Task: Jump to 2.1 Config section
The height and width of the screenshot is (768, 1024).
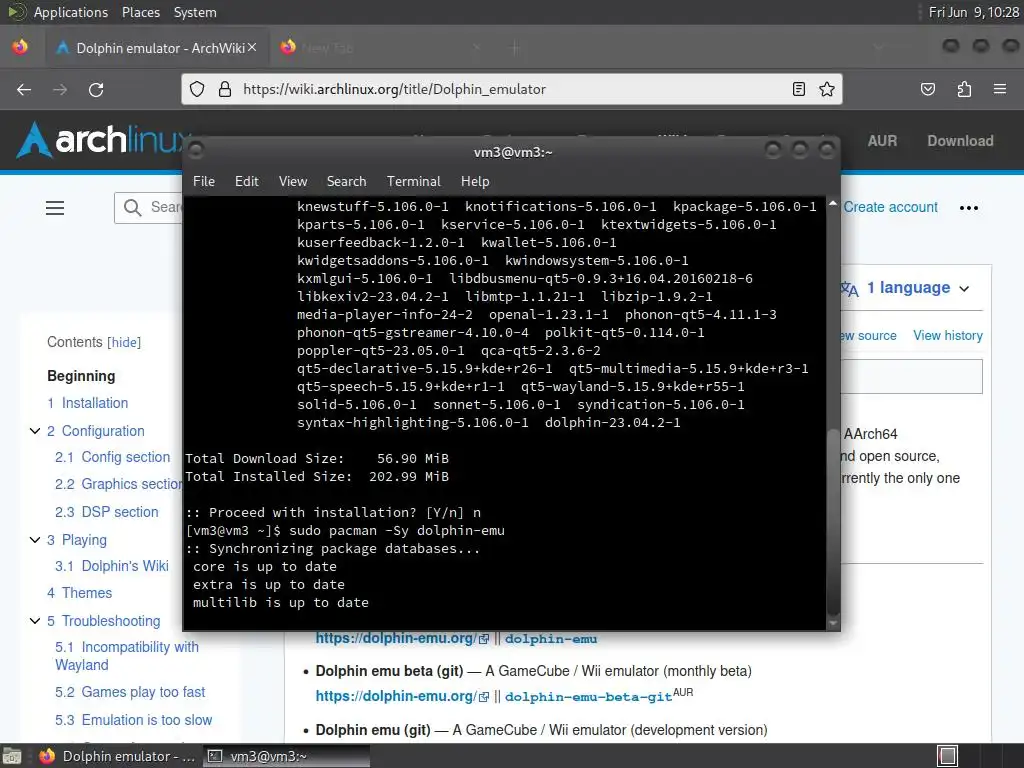Action: pyautogui.click(x=112, y=457)
